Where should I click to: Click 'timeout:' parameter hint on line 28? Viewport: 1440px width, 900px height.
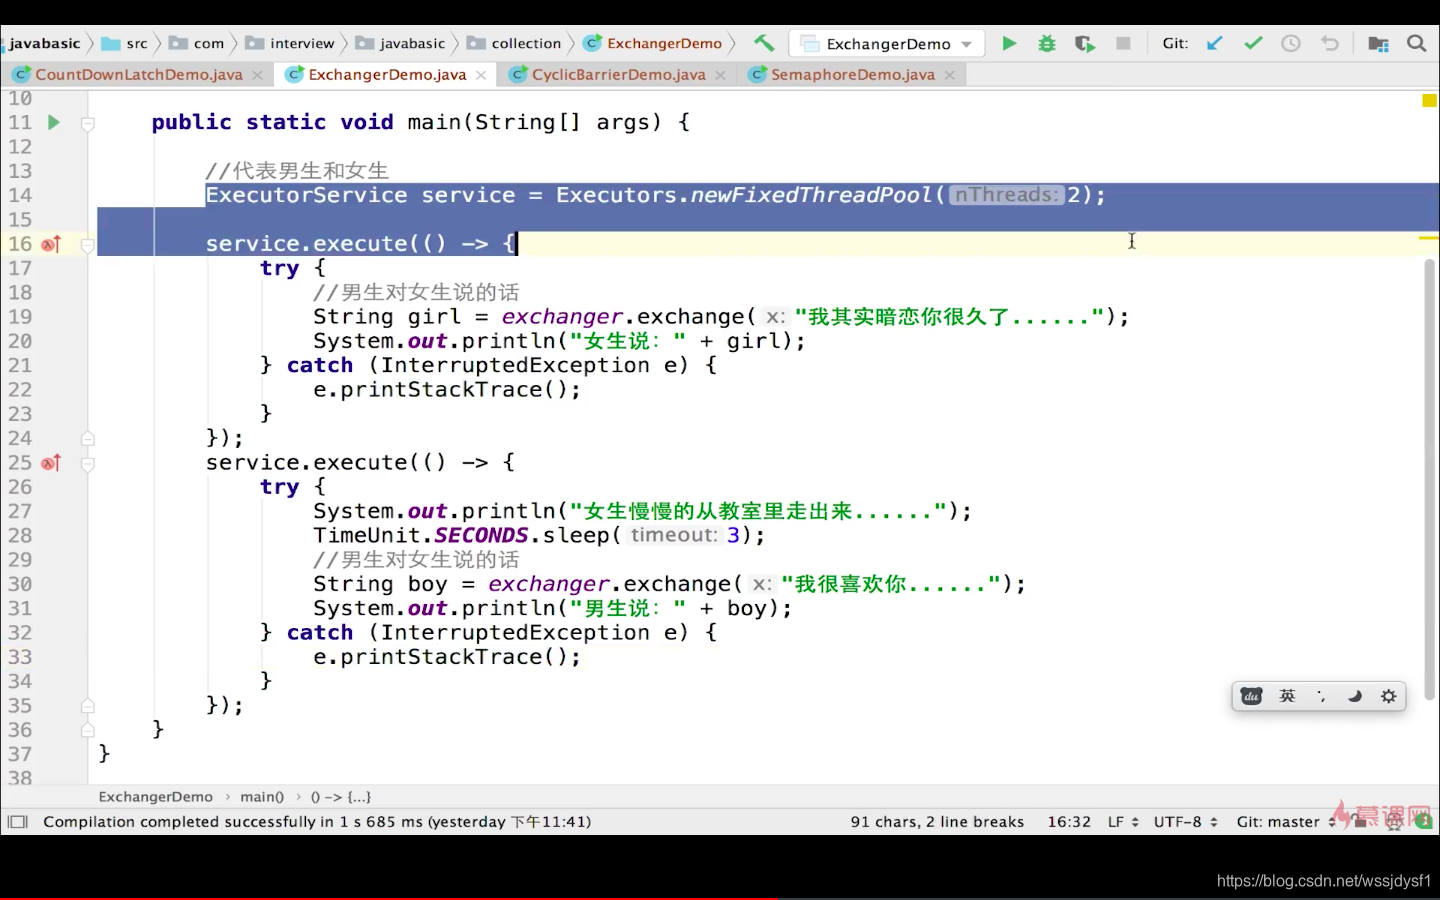674,535
